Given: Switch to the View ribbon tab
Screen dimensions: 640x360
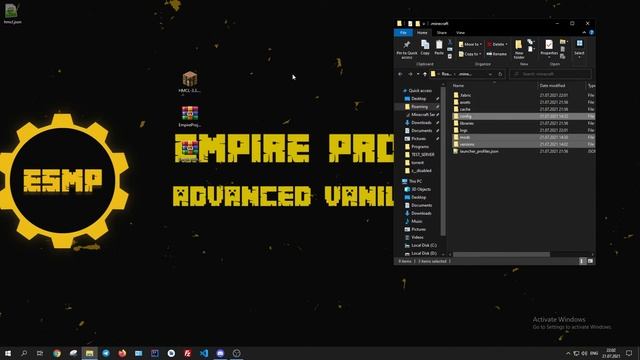Looking at the screenshot, I should [x=460, y=33].
